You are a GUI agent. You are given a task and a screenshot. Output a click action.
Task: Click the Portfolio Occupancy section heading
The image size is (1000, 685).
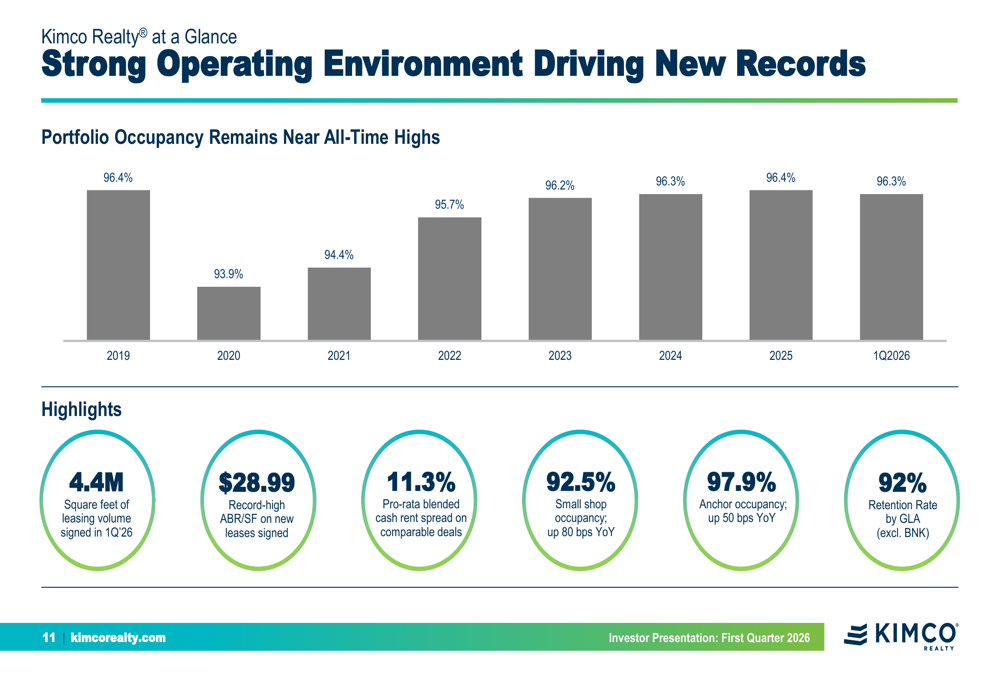tap(238, 137)
